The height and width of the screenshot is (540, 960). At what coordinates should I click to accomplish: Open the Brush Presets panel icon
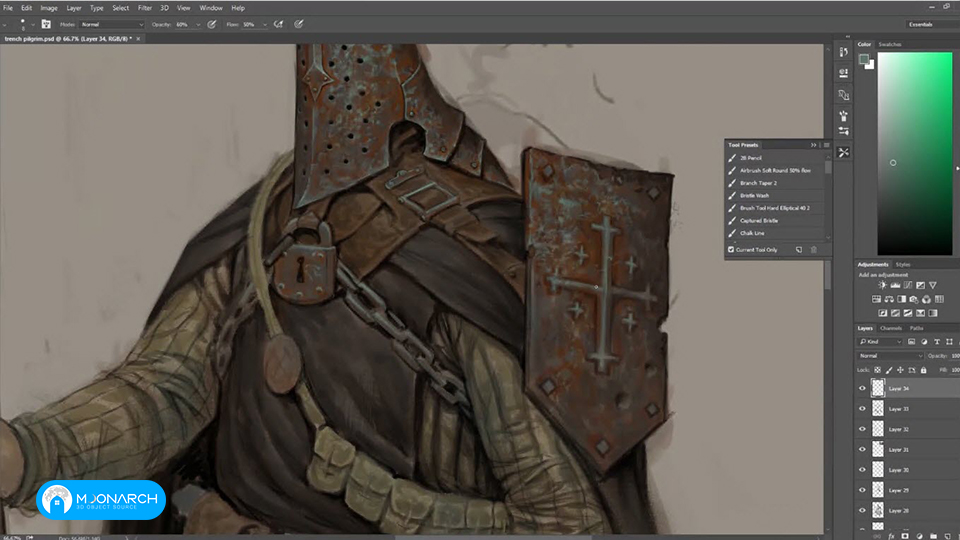click(844, 116)
